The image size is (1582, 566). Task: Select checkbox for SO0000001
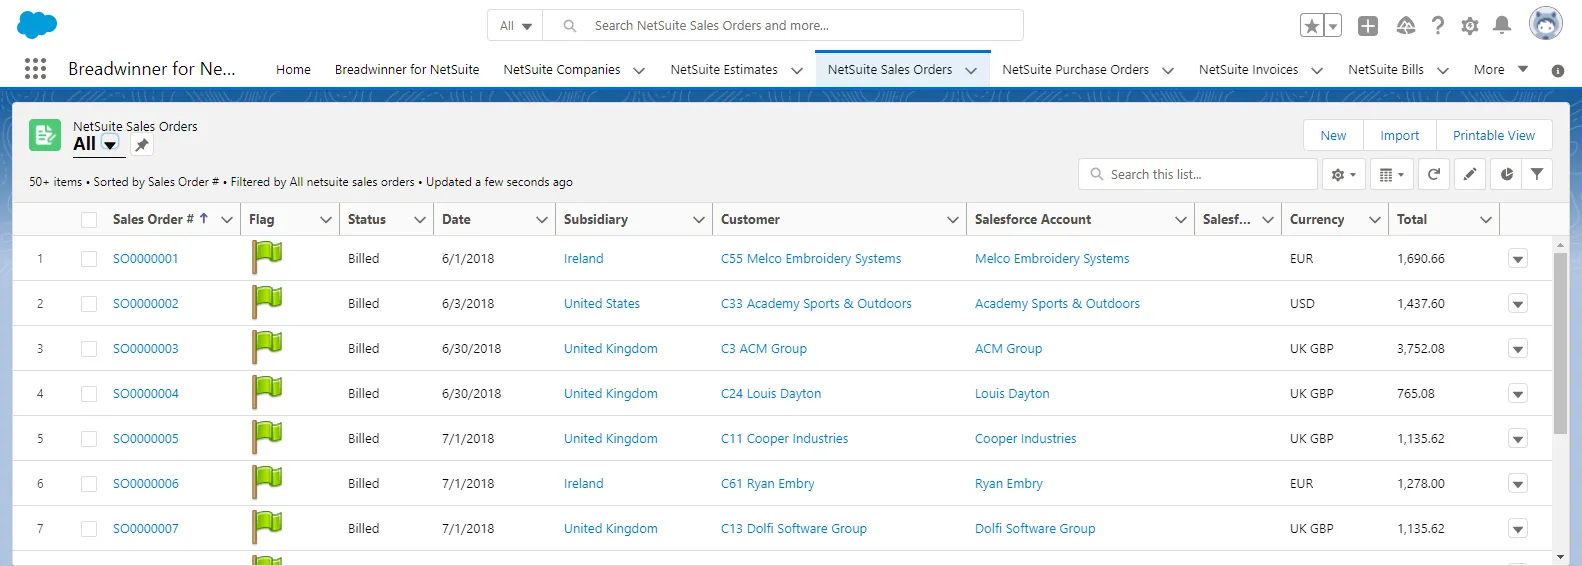click(89, 259)
